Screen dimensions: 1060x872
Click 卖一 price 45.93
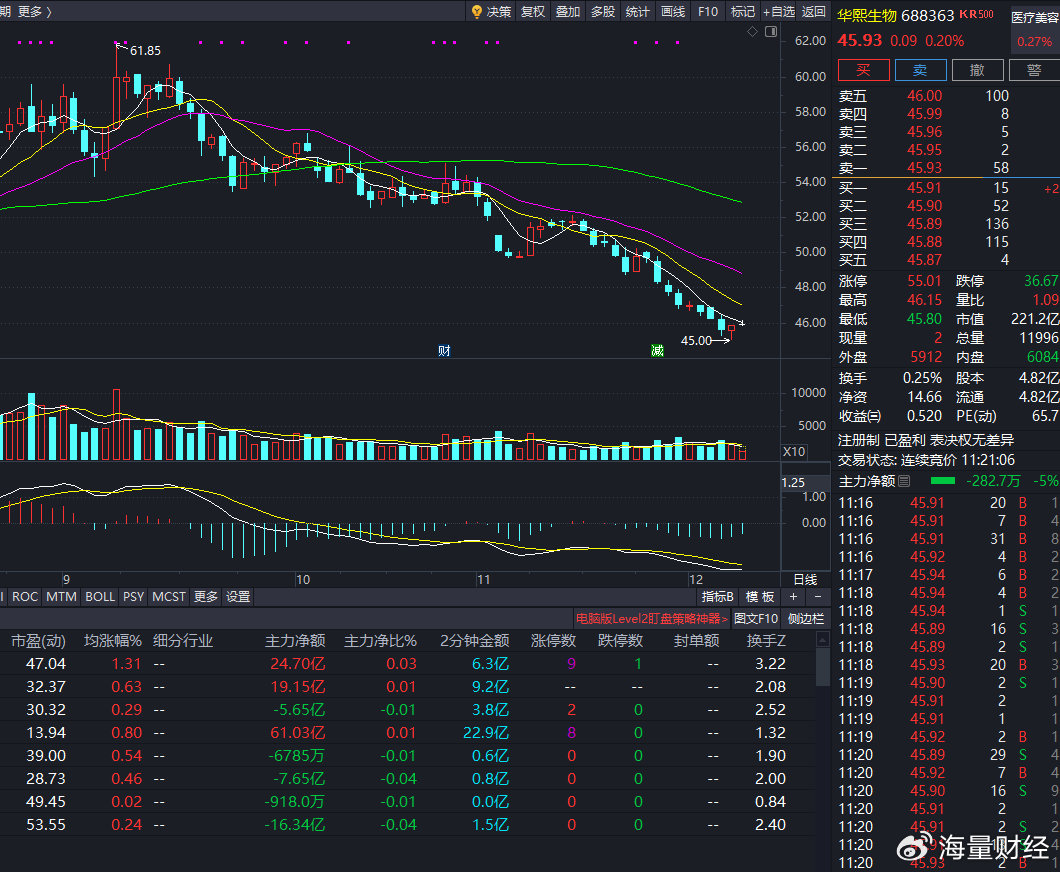924,167
